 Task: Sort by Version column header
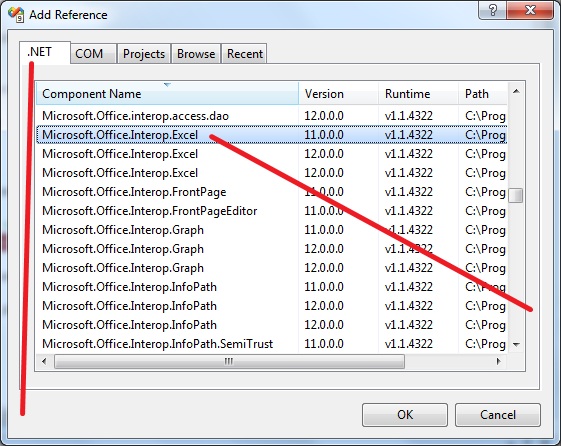338,94
